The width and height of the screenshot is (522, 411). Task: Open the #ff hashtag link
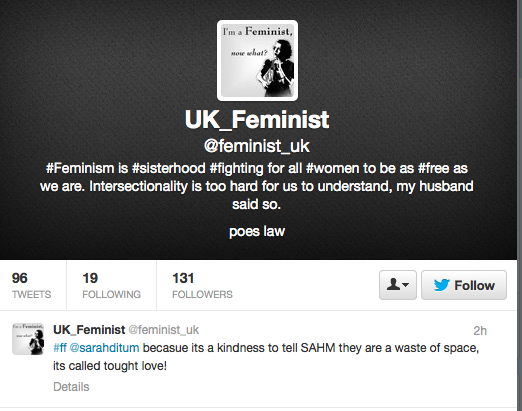click(x=60, y=348)
